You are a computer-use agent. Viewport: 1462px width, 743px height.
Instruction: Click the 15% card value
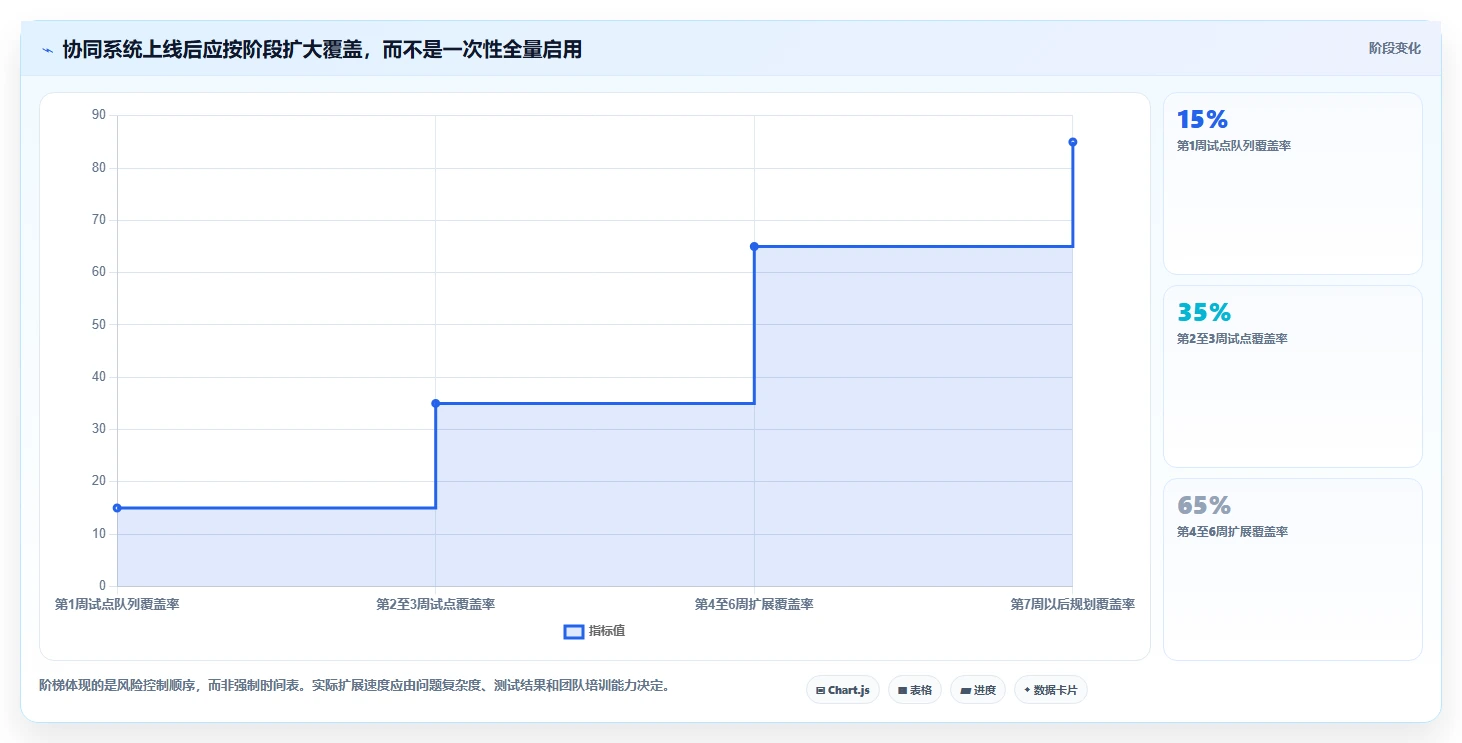click(x=1202, y=120)
